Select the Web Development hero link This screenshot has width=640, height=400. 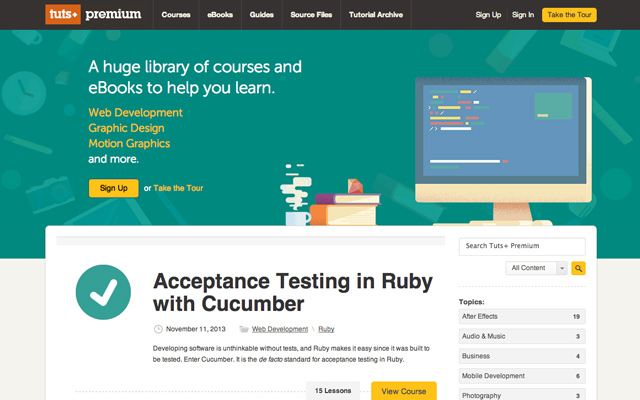[x=136, y=113]
